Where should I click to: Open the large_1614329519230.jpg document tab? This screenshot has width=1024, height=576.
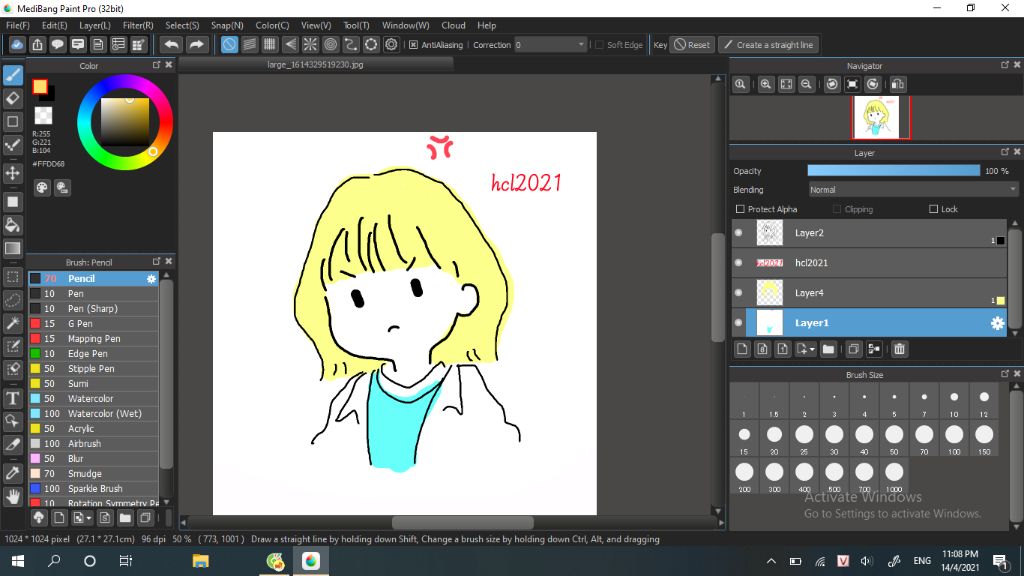(x=315, y=65)
